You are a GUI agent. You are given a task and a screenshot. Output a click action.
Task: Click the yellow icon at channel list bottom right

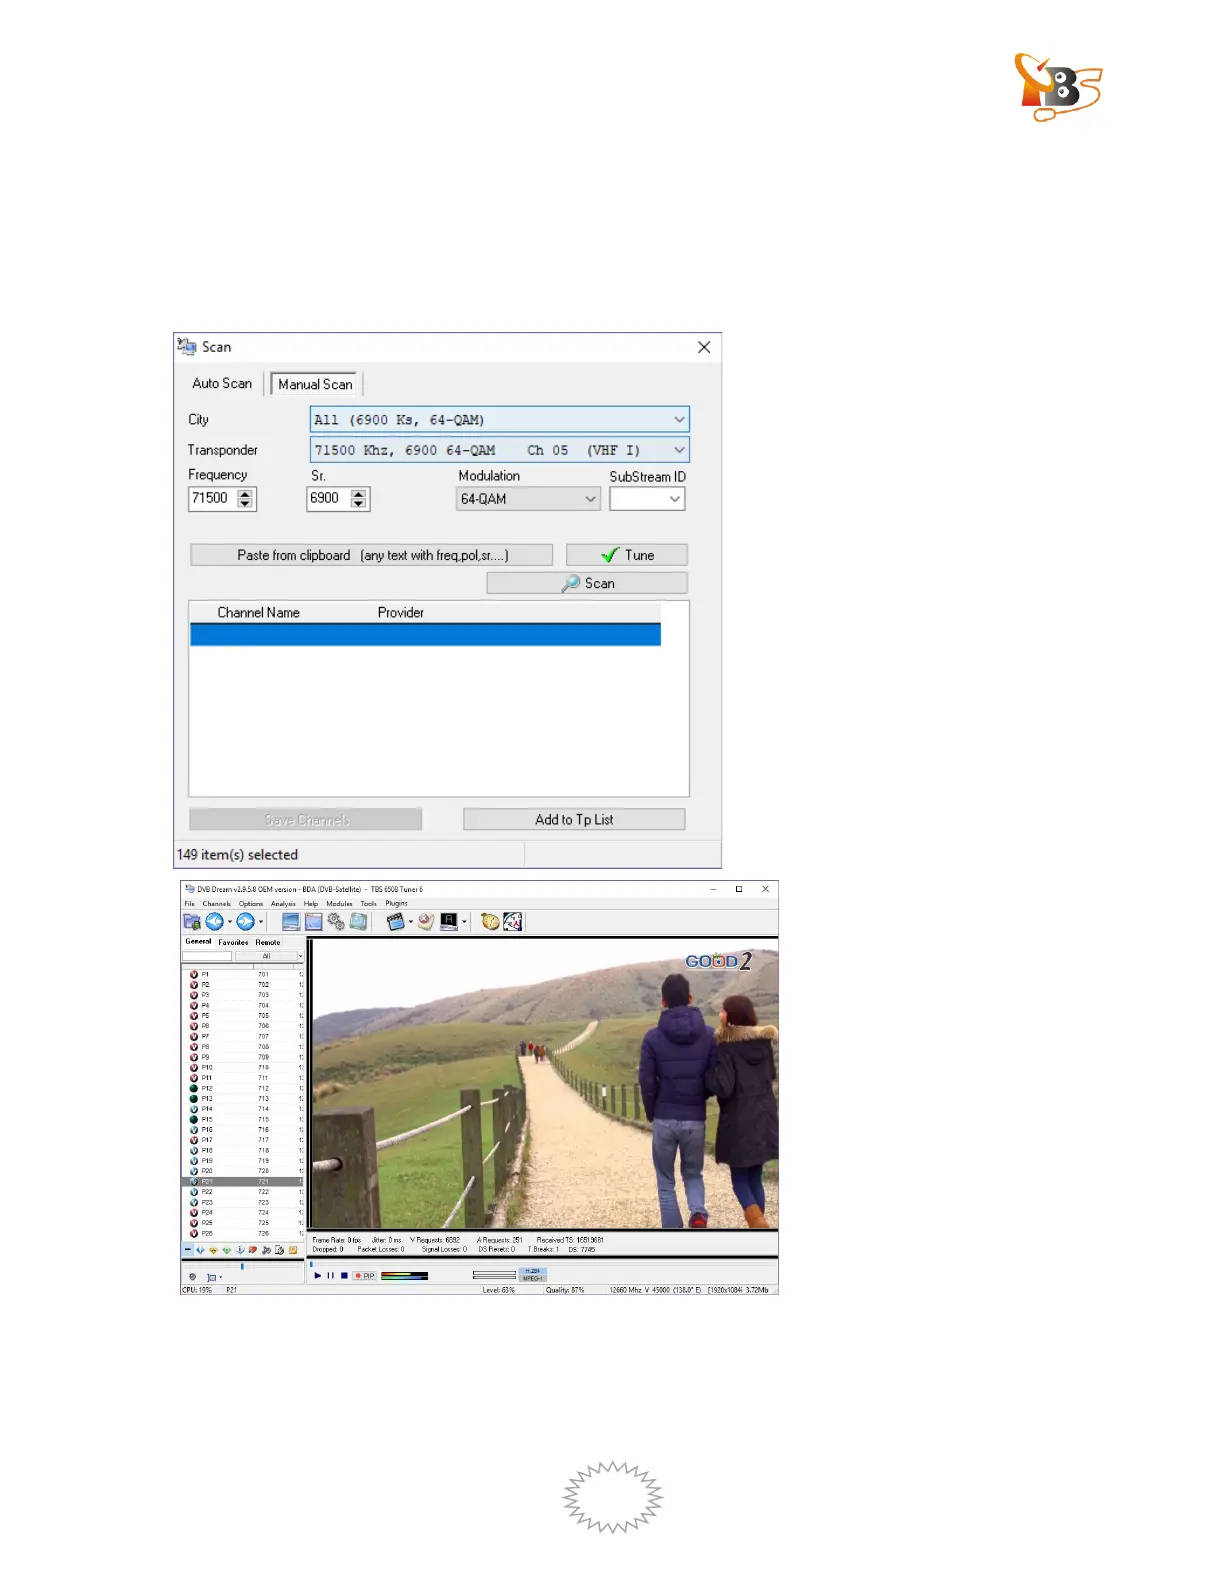click(293, 1250)
